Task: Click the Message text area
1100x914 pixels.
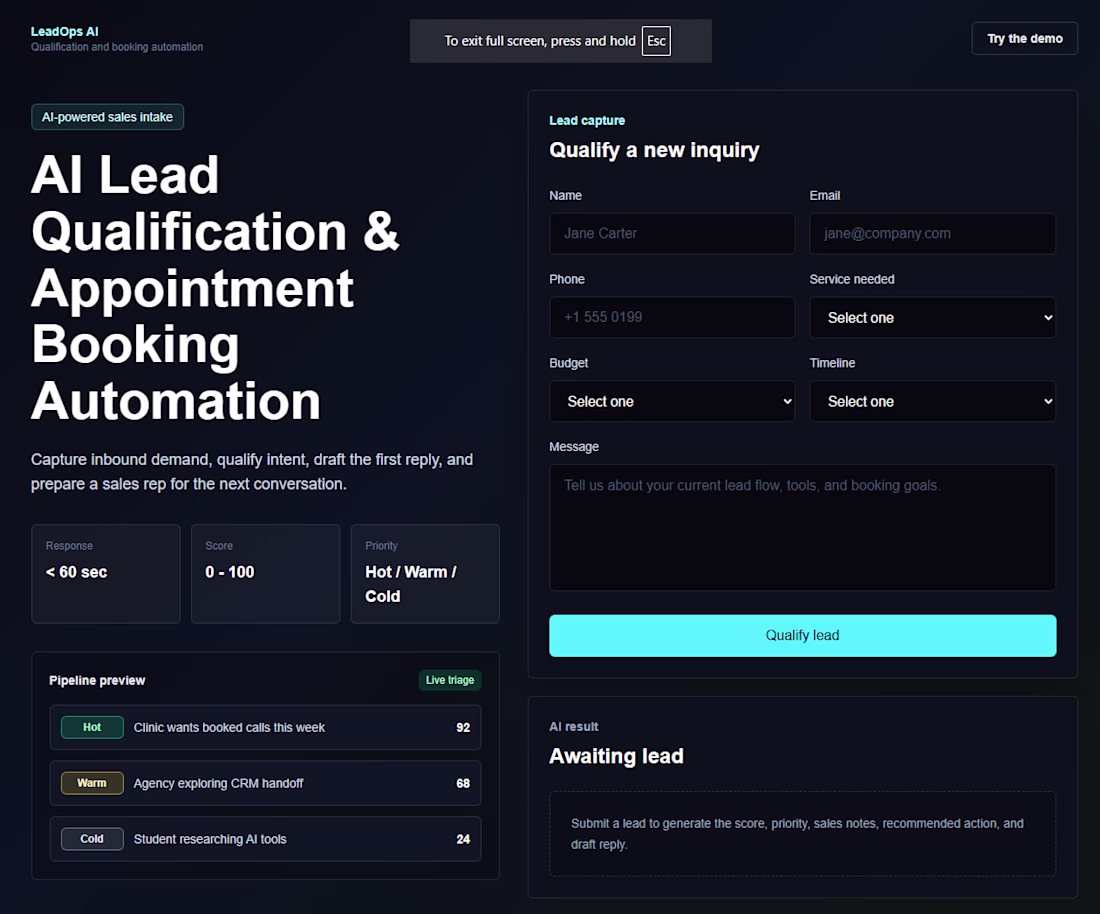Action: [803, 527]
